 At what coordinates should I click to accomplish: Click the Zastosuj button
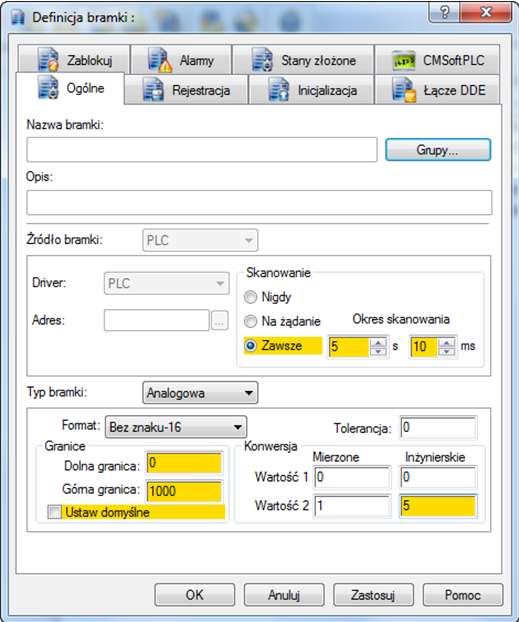pos(373,595)
